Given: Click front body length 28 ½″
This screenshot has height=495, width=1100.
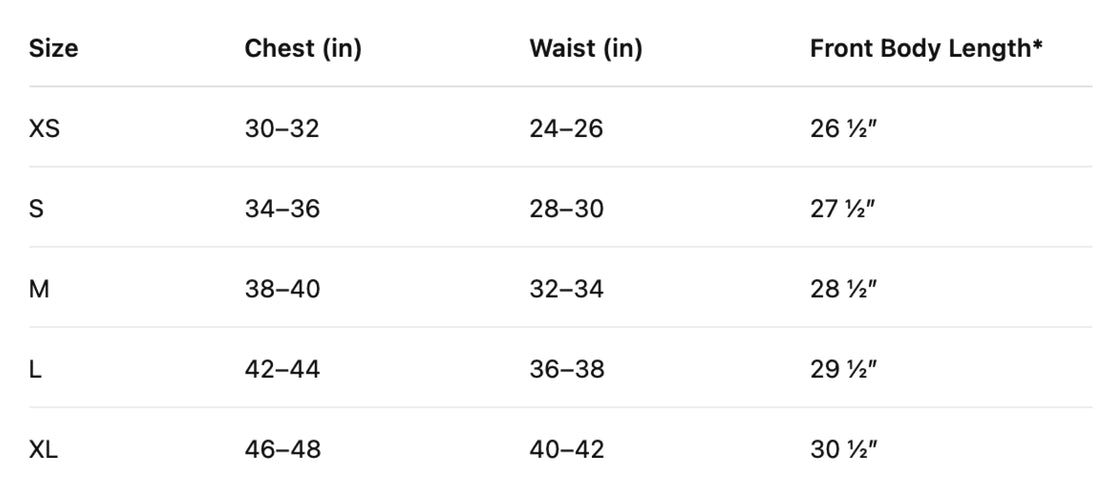Looking at the screenshot, I should click(x=844, y=289).
